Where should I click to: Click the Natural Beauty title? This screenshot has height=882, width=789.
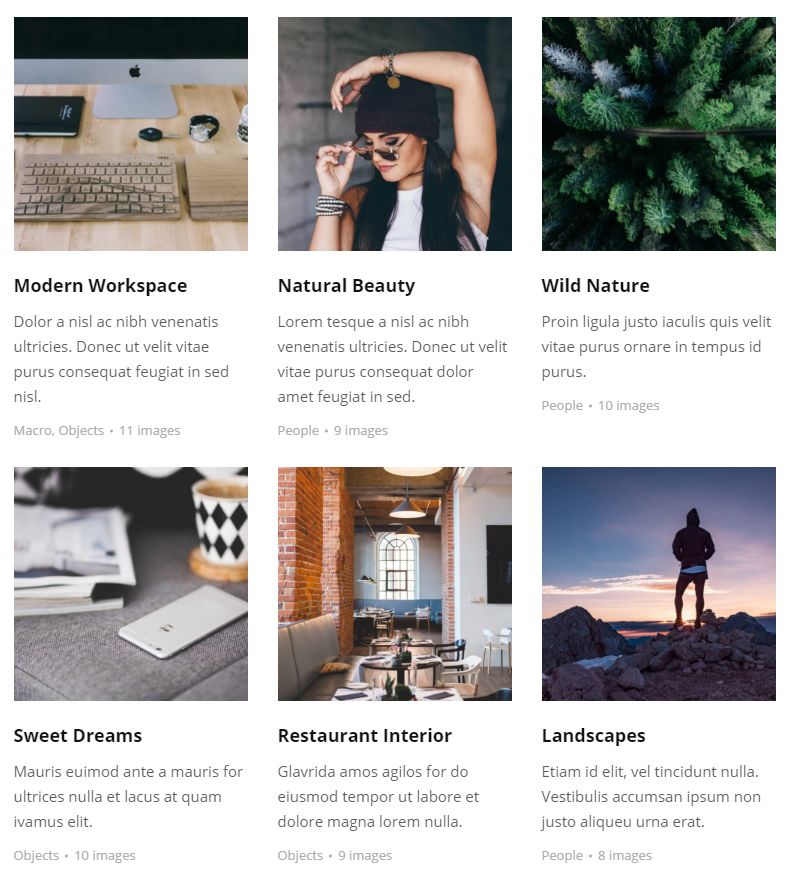tap(346, 286)
